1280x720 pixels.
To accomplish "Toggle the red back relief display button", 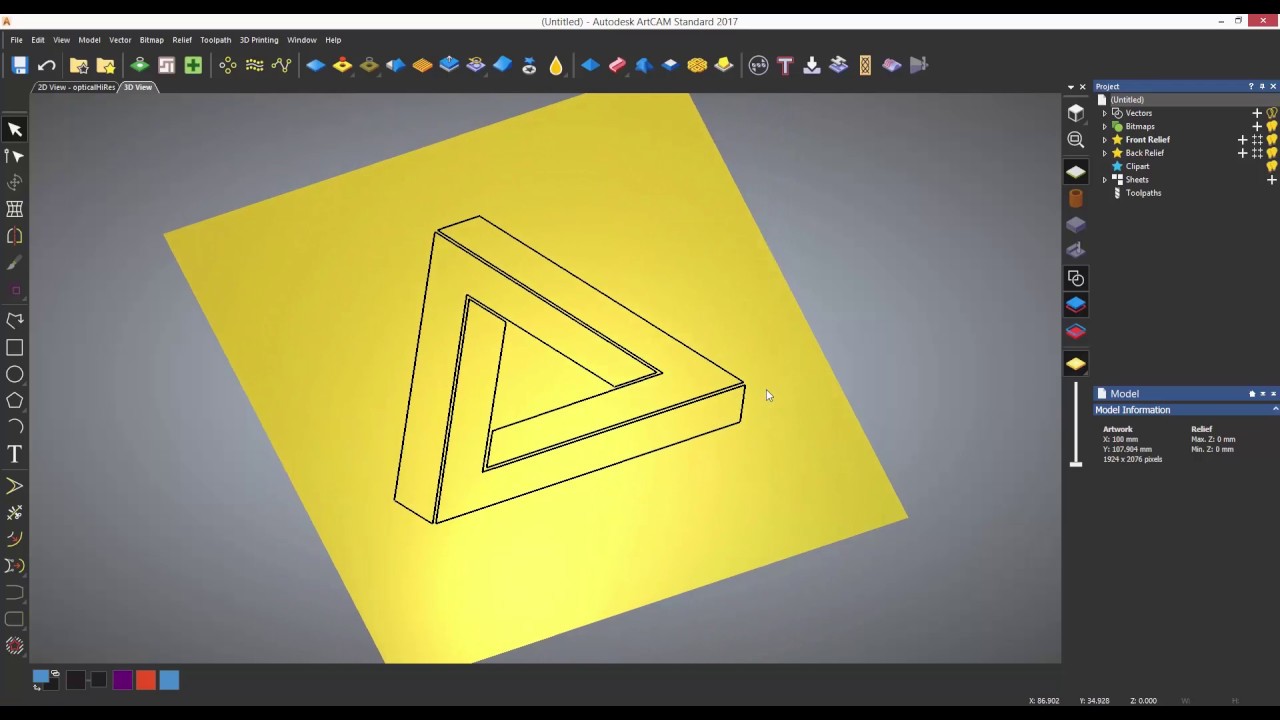I will [1075, 332].
